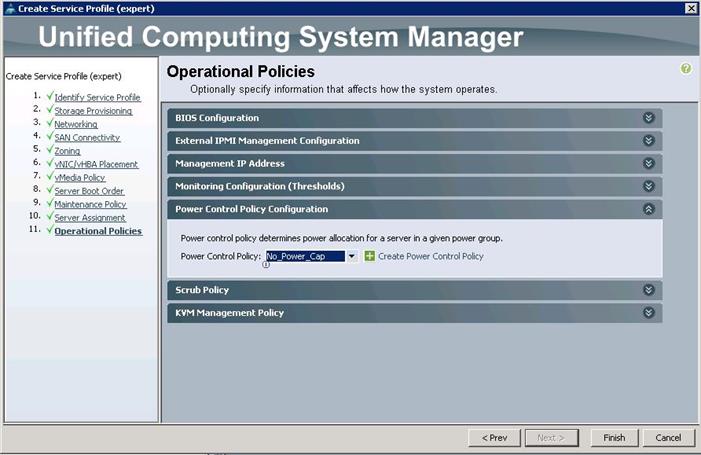Screen dimensions: 701x455
Task: Expand the BIOS Configuration chevron
Action: tap(648, 118)
